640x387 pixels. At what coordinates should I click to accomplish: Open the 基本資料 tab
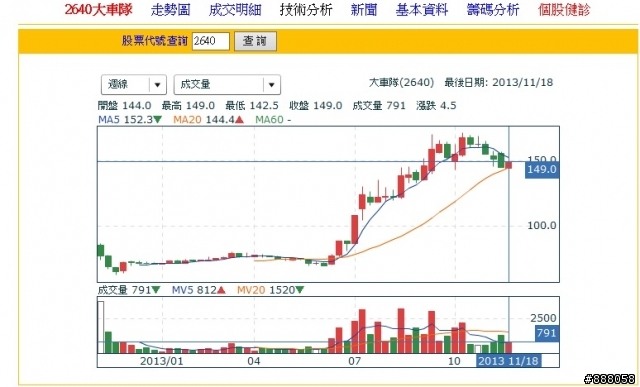pos(422,10)
